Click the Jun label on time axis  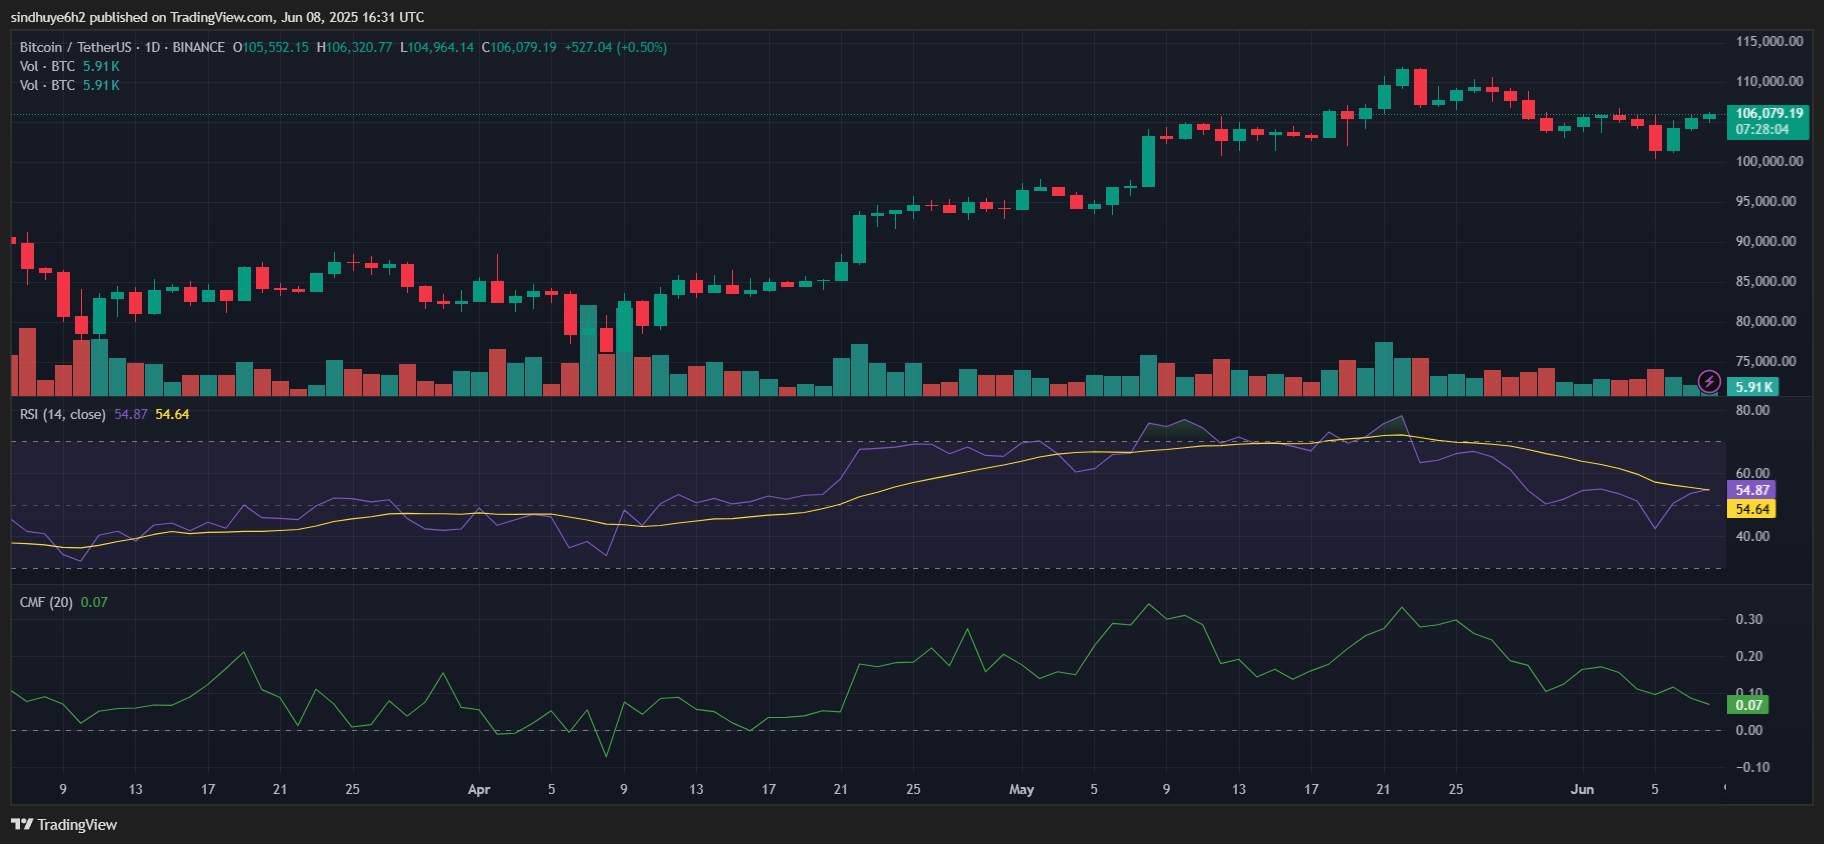pos(1582,789)
